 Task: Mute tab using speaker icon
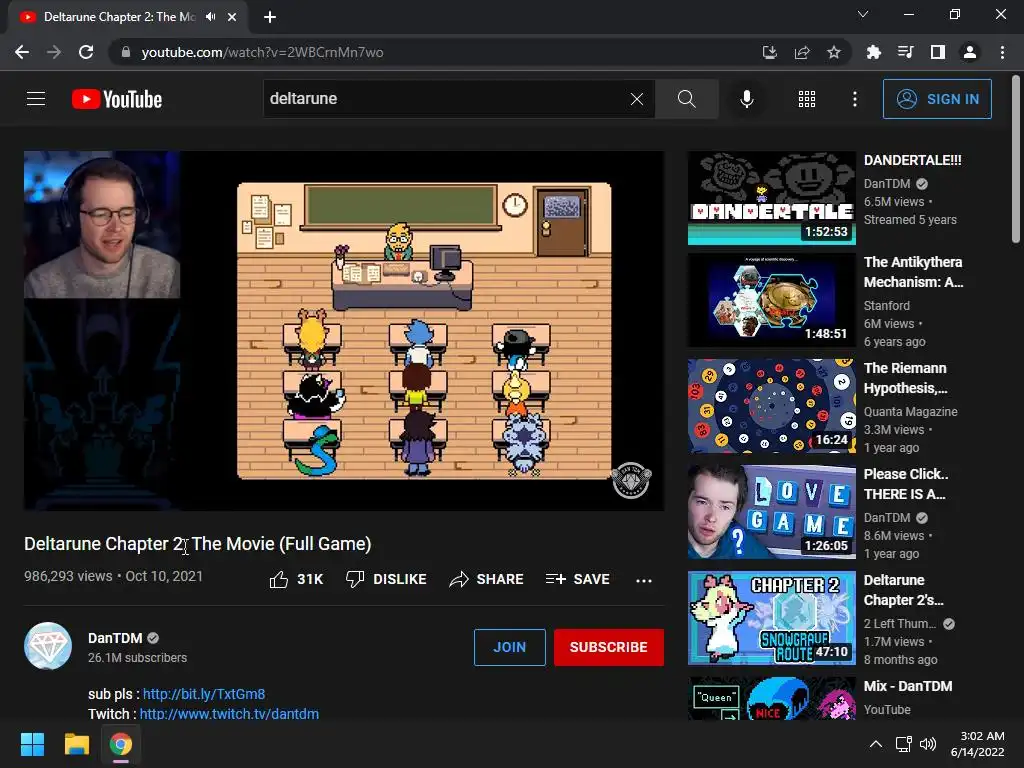[x=210, y=17]
